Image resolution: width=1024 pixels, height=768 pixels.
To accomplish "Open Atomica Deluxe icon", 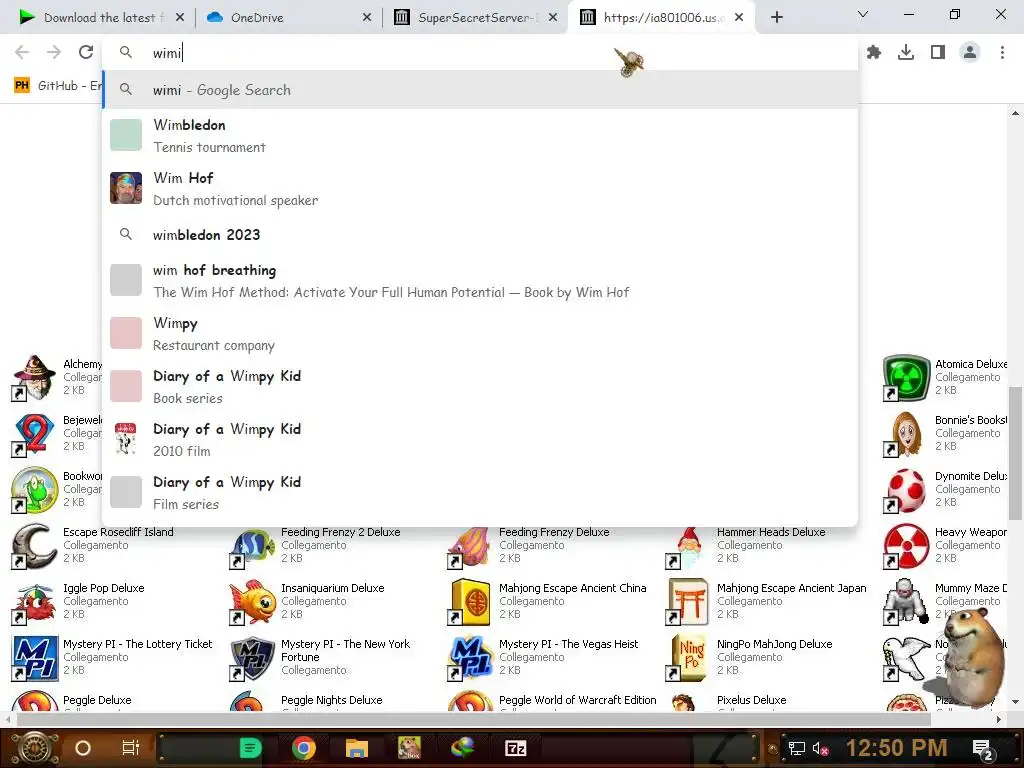I will 906,377.
